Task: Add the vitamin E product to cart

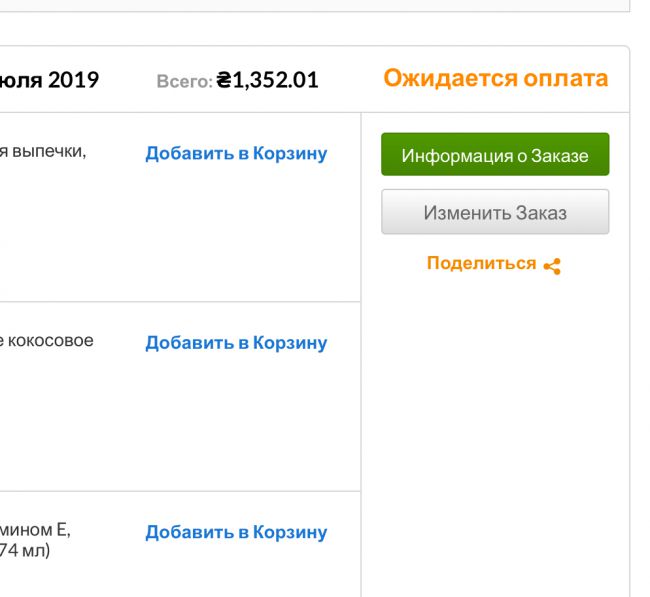Action: coord(236,532)
